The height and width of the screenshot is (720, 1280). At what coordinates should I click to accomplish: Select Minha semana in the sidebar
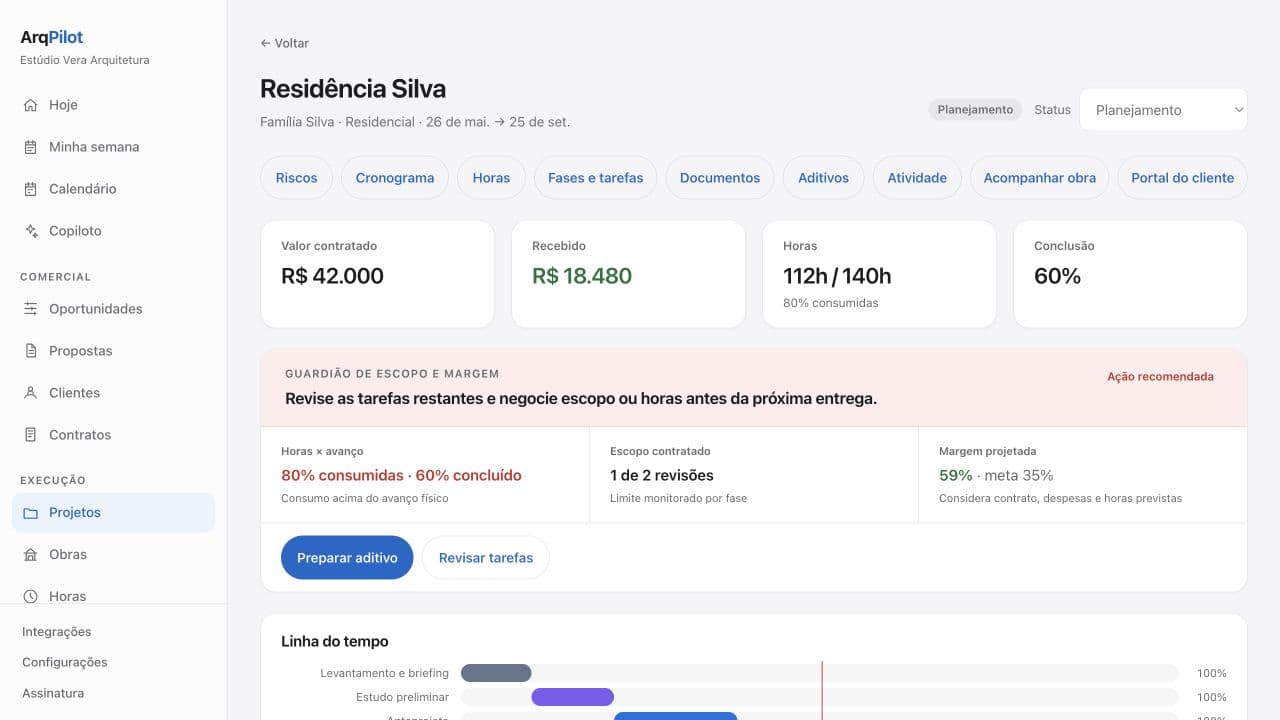(x=113, y=147)
